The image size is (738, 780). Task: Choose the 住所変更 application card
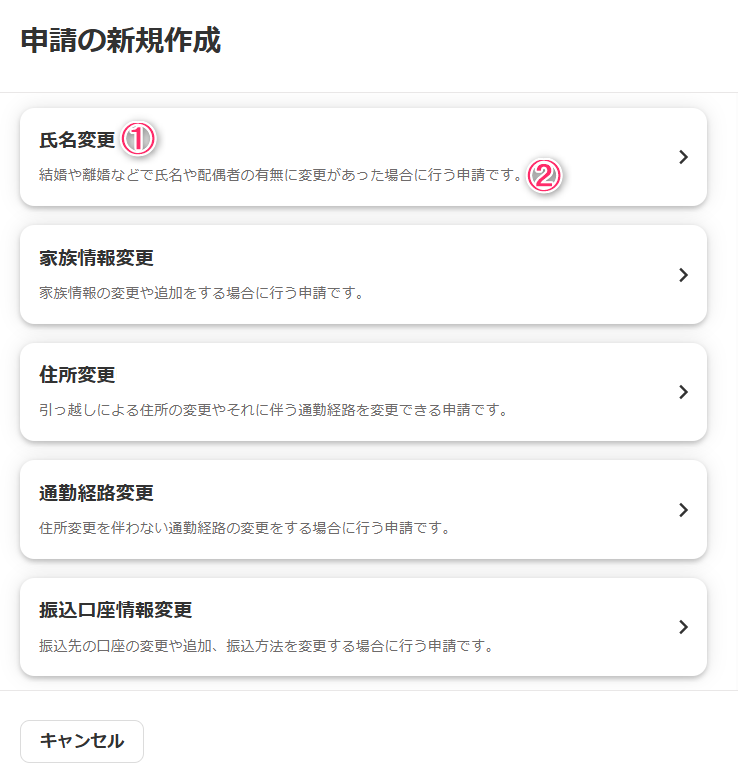coord(364,392)
